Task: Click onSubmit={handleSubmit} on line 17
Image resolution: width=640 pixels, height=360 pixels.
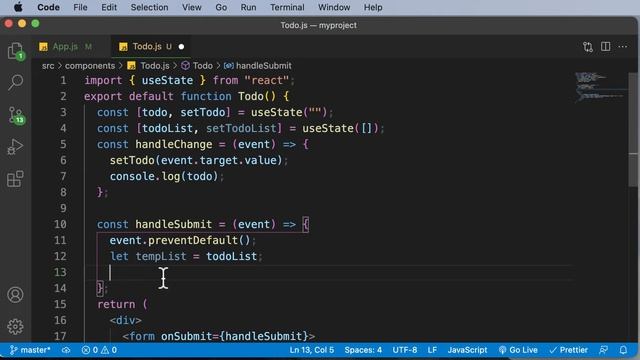Action: (x=235, y=336)
